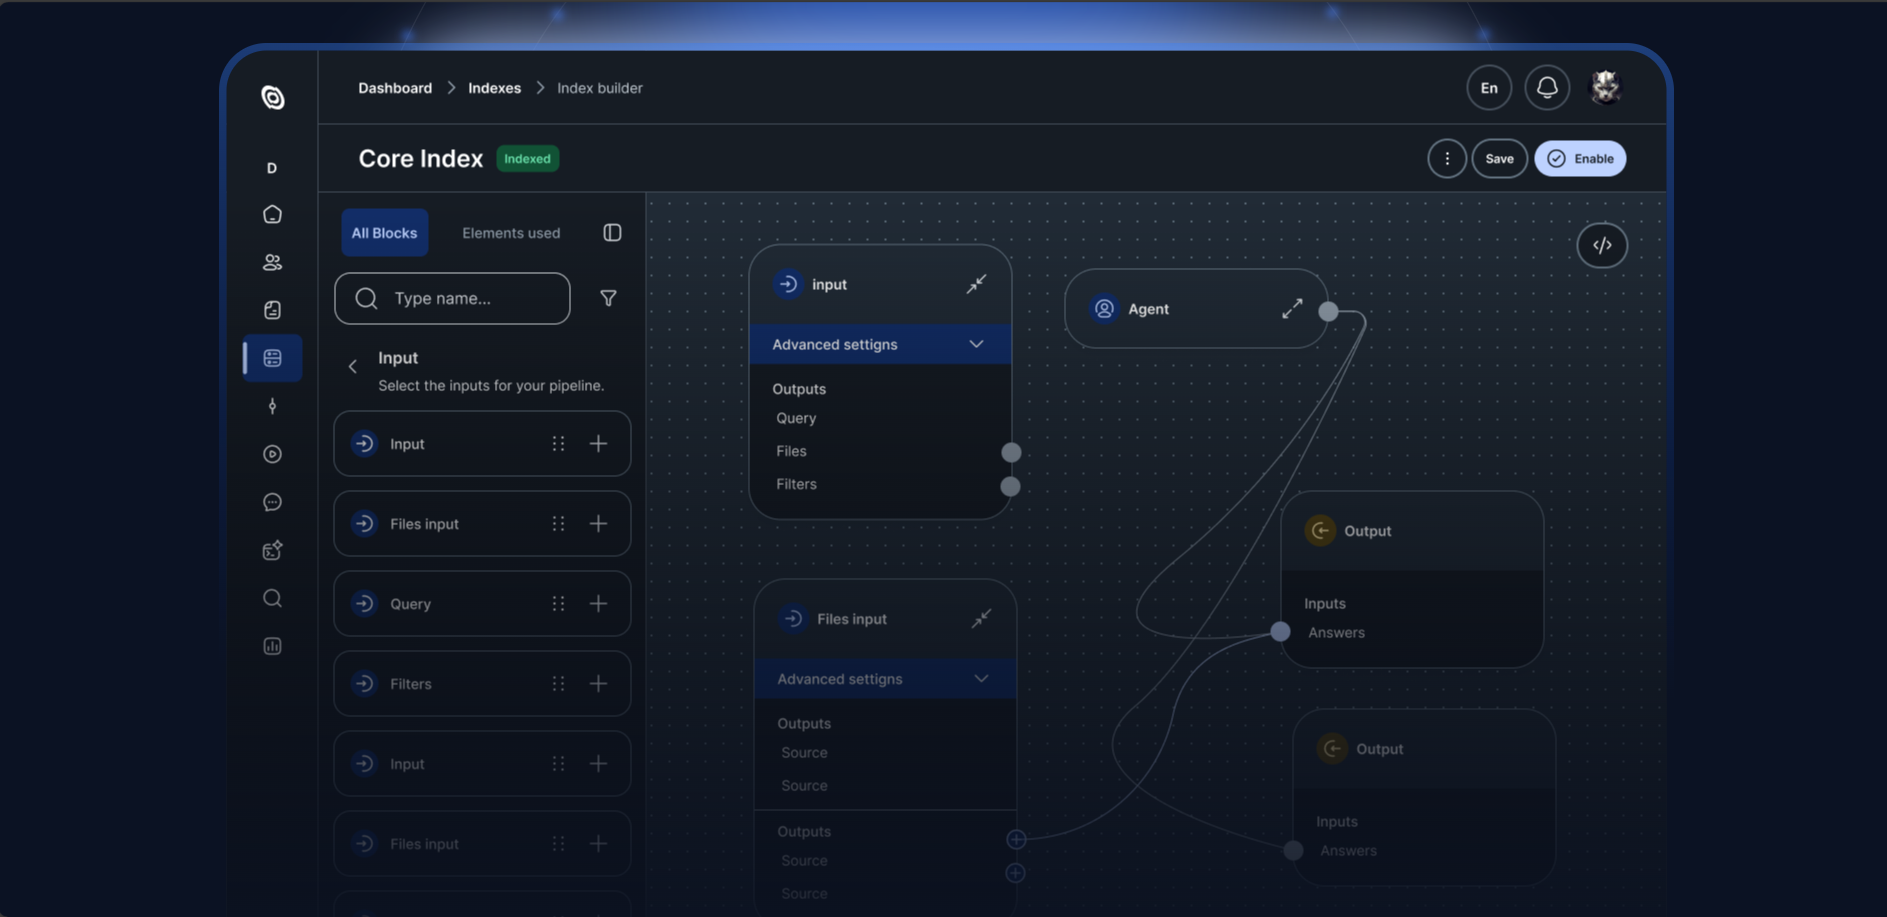Click the three-dot more options button
The image size is (1887, 917).
pos(1446,158)
